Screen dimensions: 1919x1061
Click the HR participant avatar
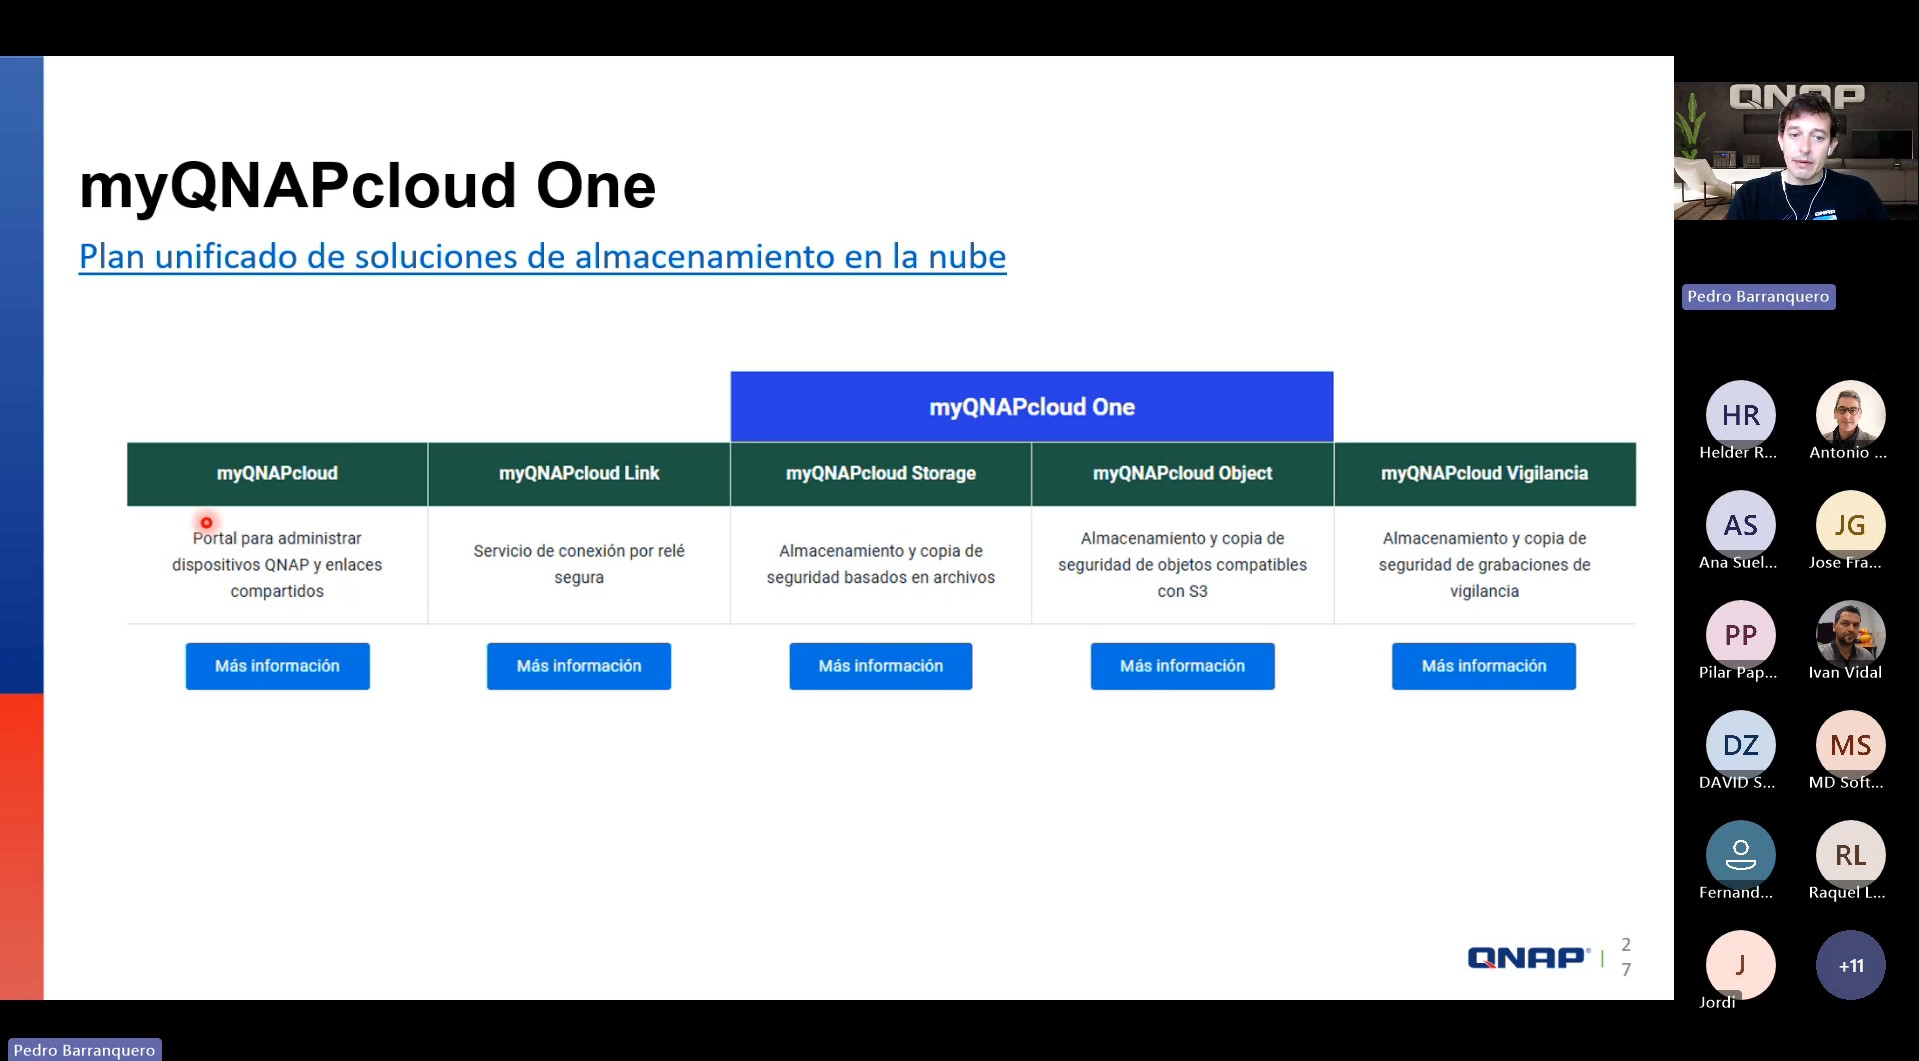point(1740,415)
